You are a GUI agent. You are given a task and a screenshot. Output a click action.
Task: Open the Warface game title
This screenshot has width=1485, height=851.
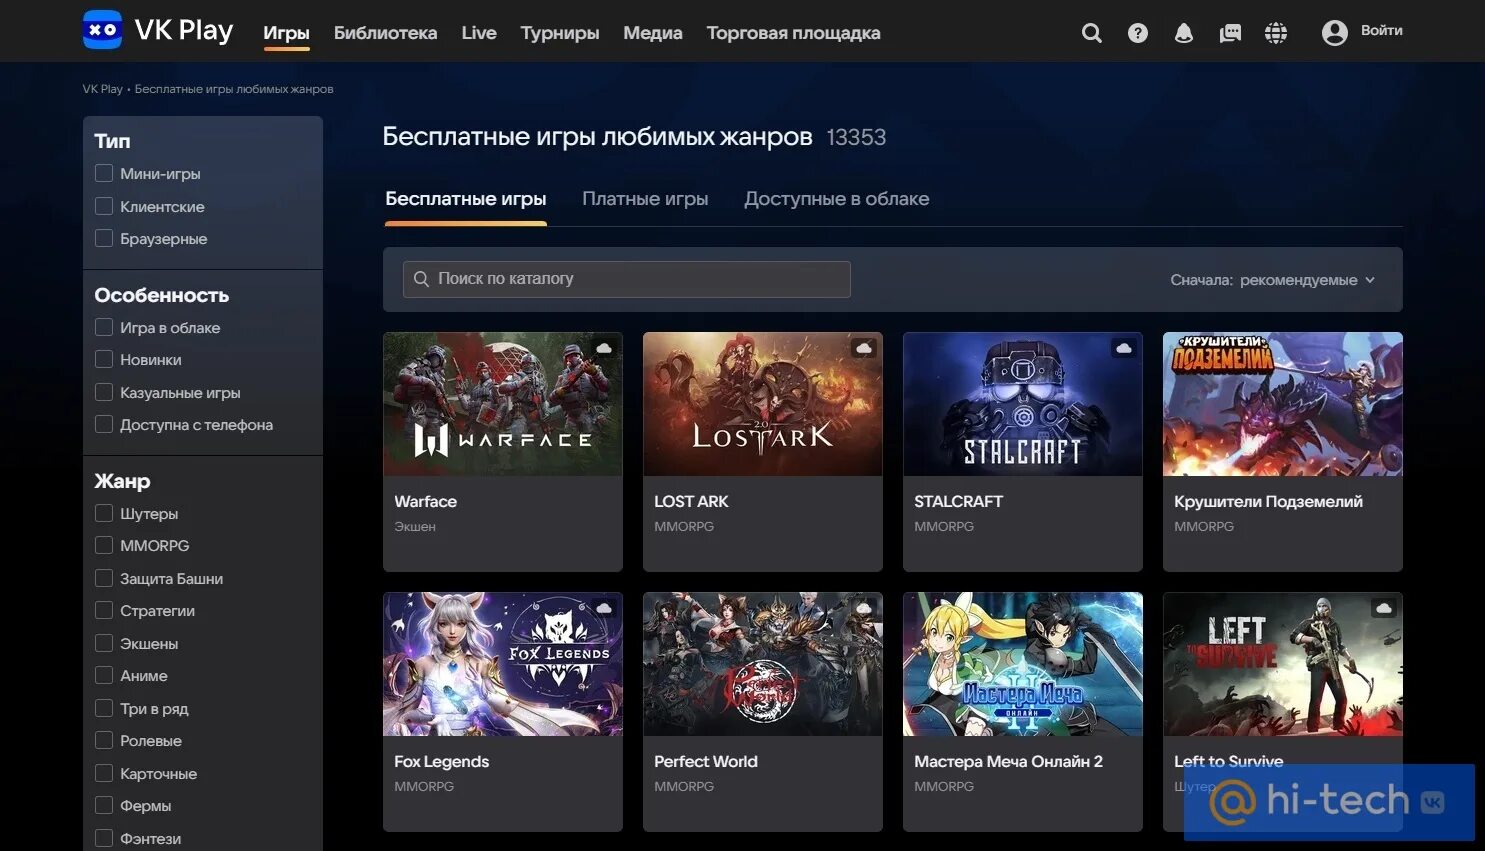(x=425, y=501)
